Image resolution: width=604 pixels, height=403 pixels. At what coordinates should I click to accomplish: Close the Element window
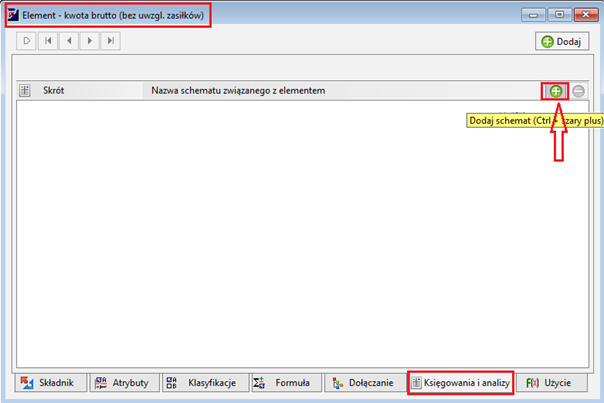[586, 15]
